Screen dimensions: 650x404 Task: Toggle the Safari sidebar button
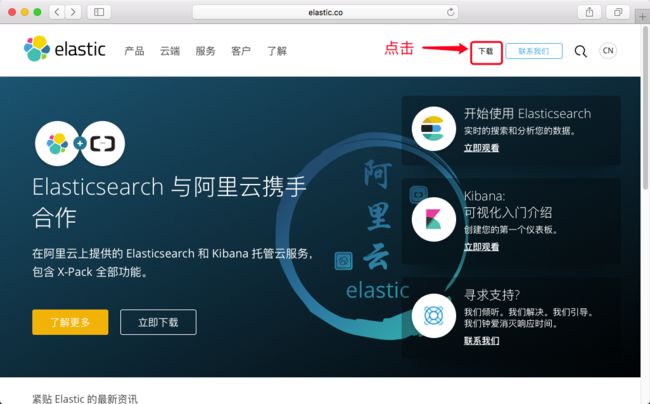(99, 12)
